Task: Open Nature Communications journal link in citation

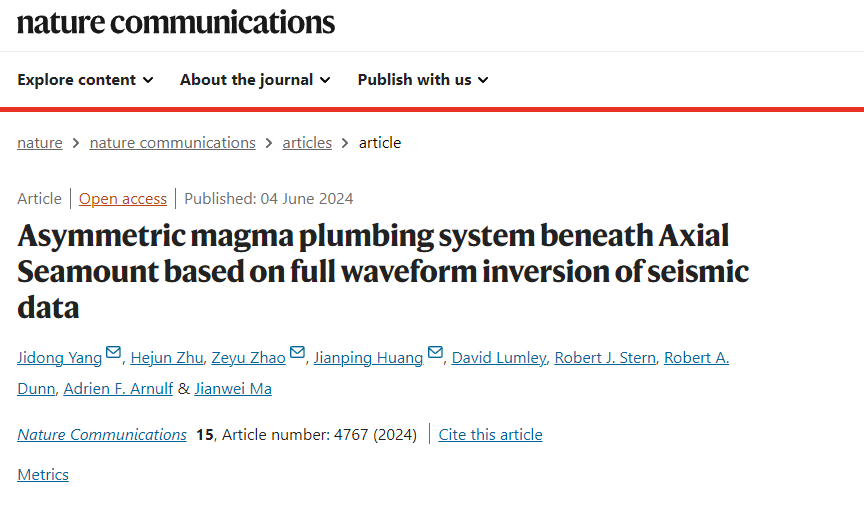Action: (102, 434)
